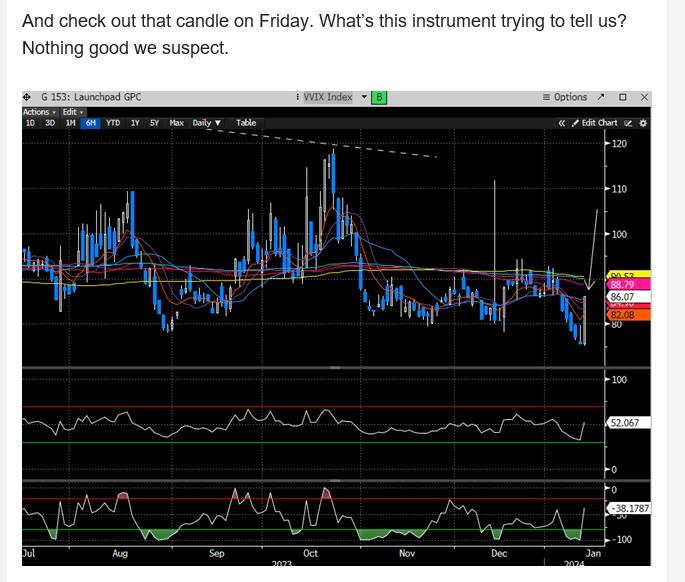The width and height of the screenshot is (685, 582).
Task: Select the 1M time range
Action: point(70,123)
